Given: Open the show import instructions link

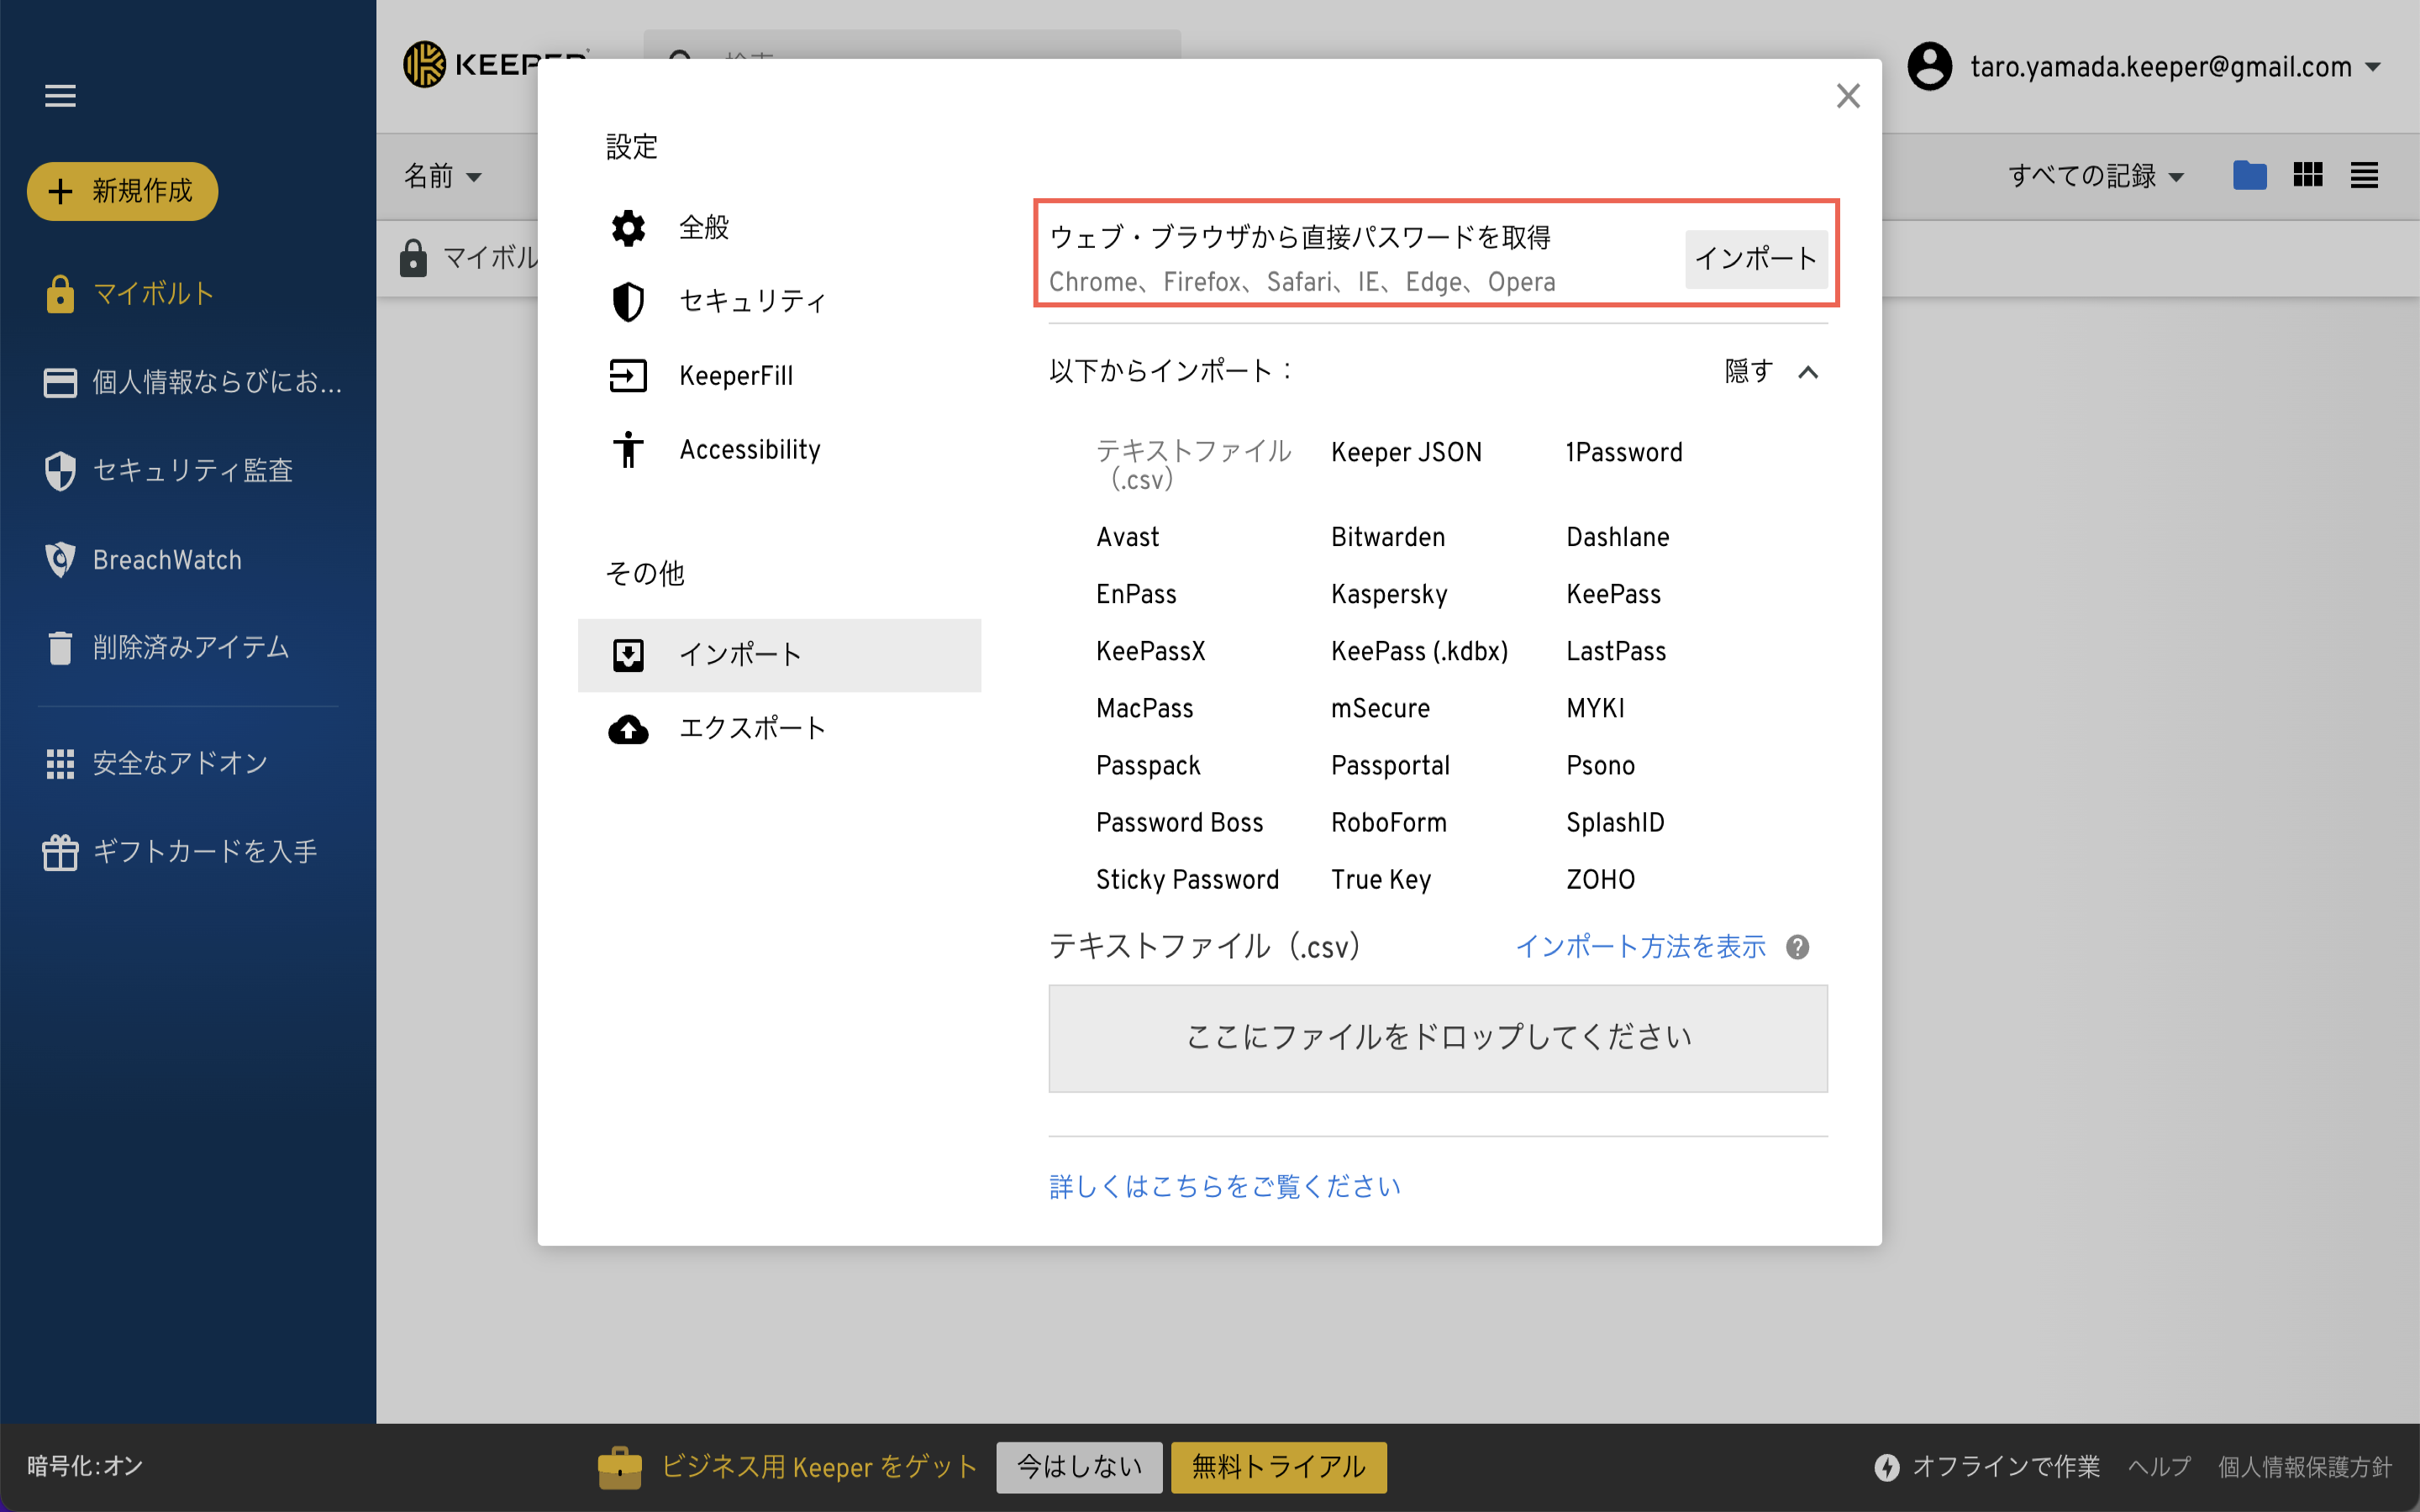Looking at the screenshot, I should [1640, 947].
